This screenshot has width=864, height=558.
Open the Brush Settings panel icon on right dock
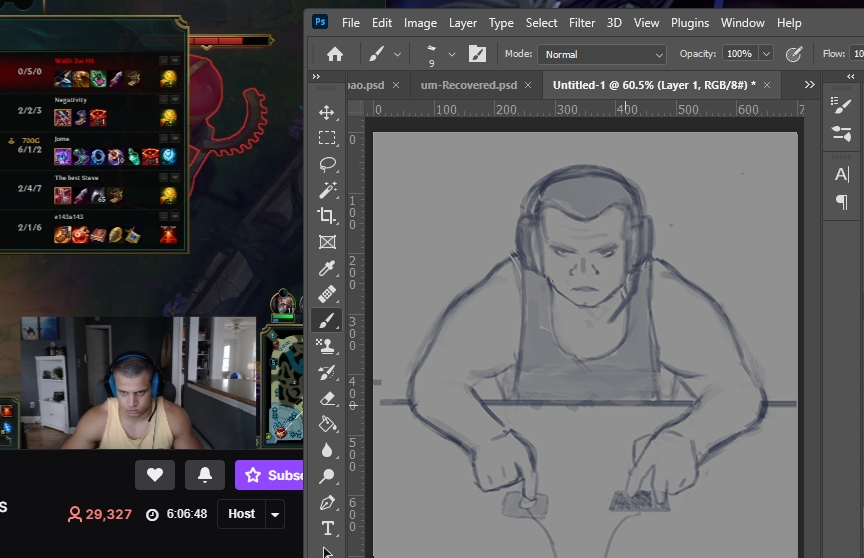pos(841,105)
